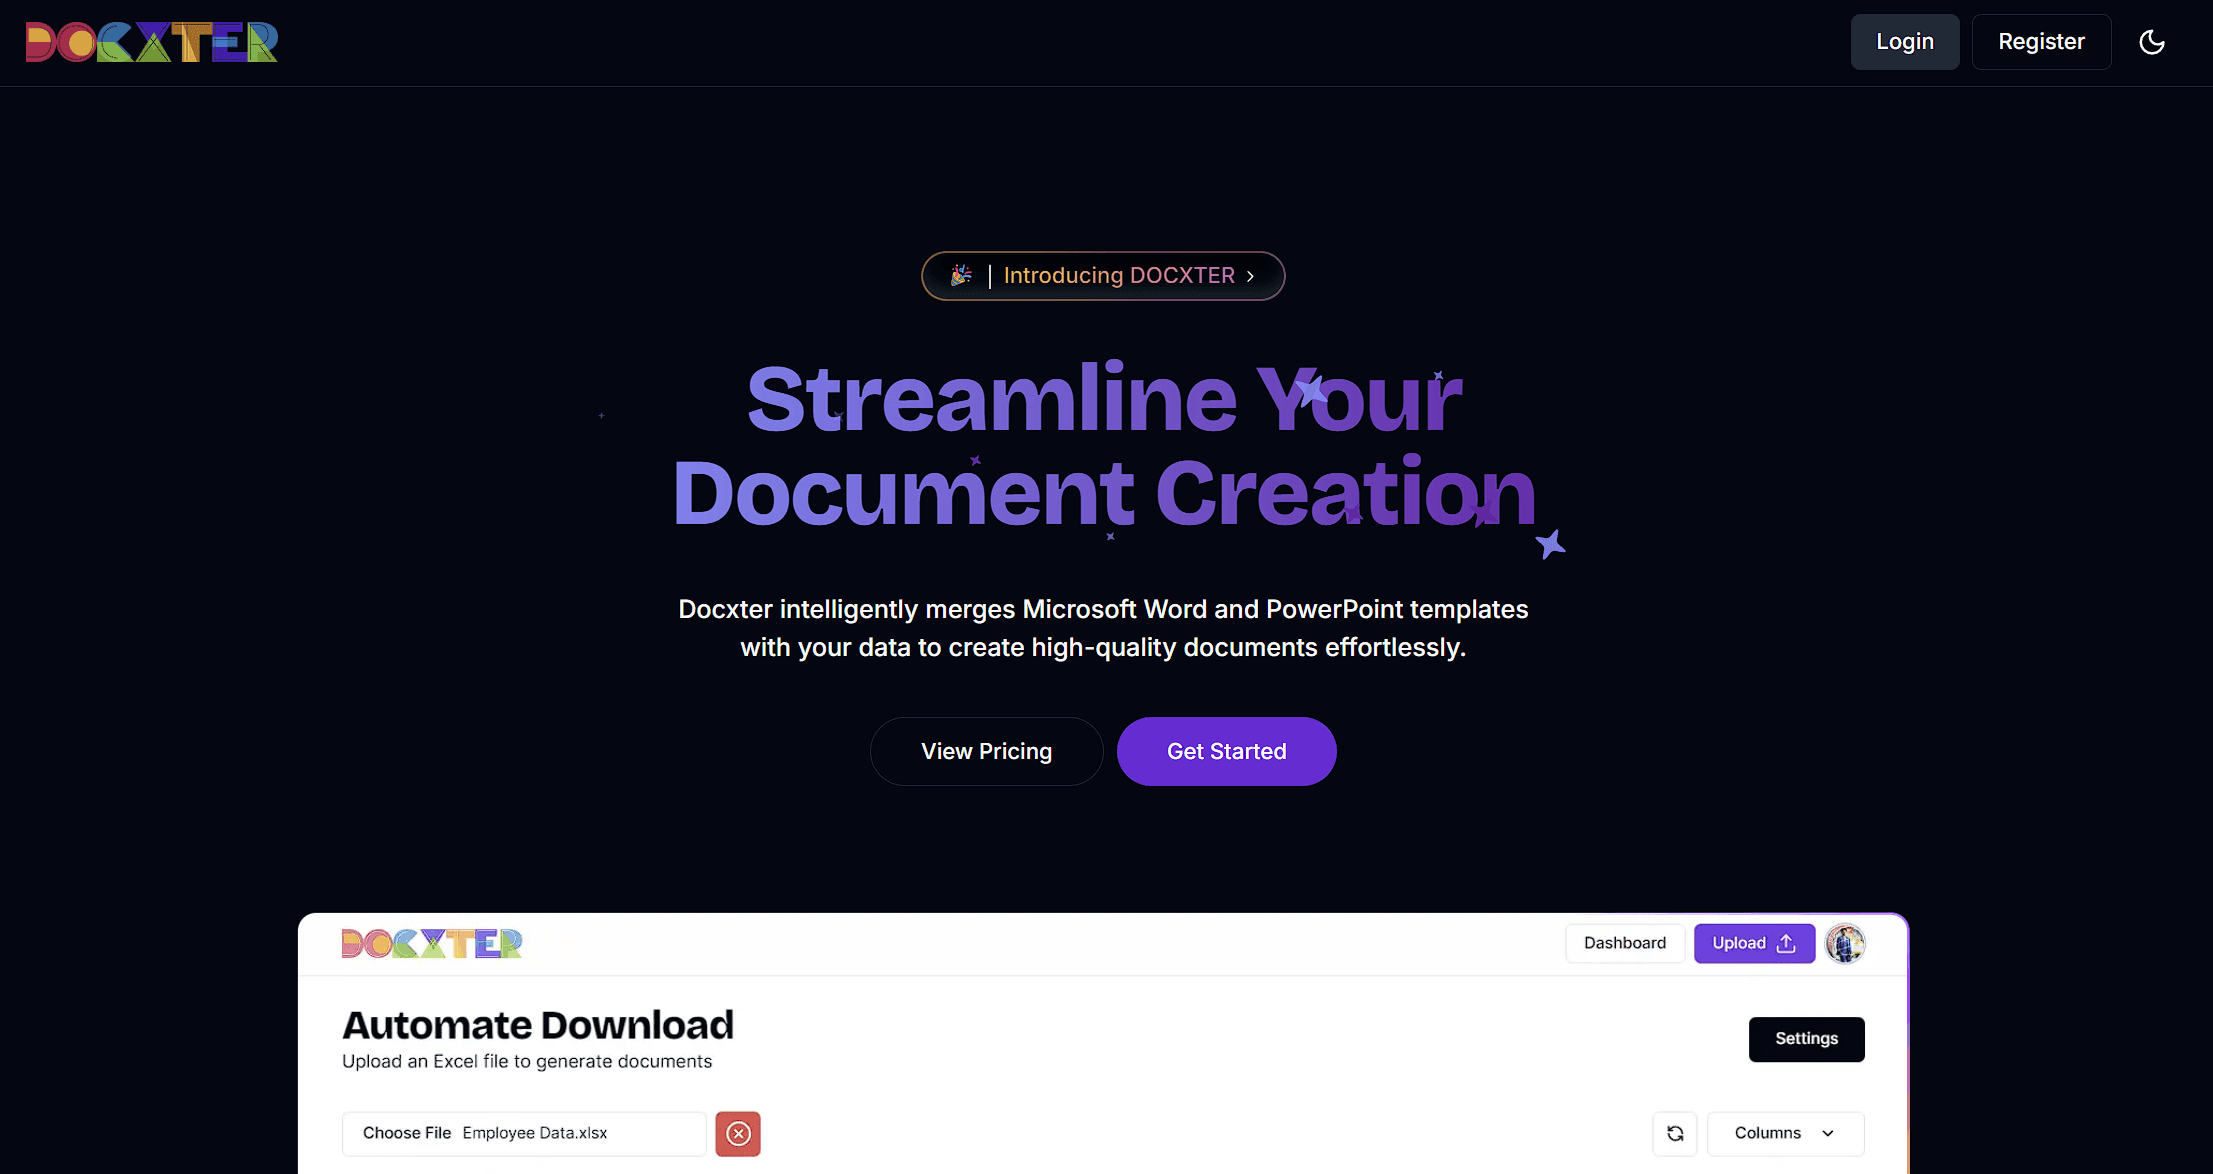Go to the Dashboard tab
Screen dimensions: 2213x1174
pos(1624,943)
